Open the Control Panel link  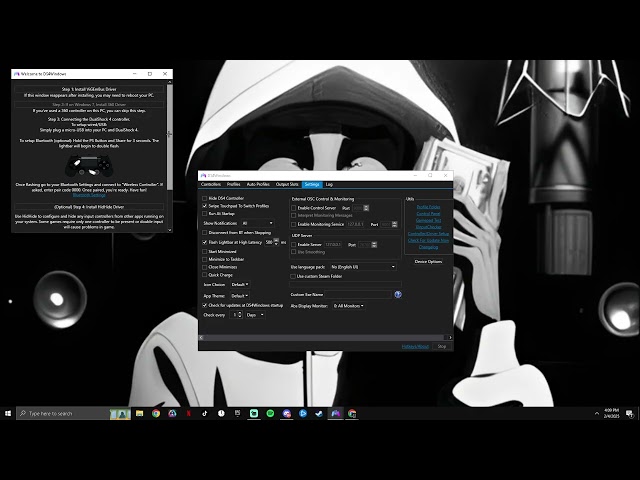[428, 213]
